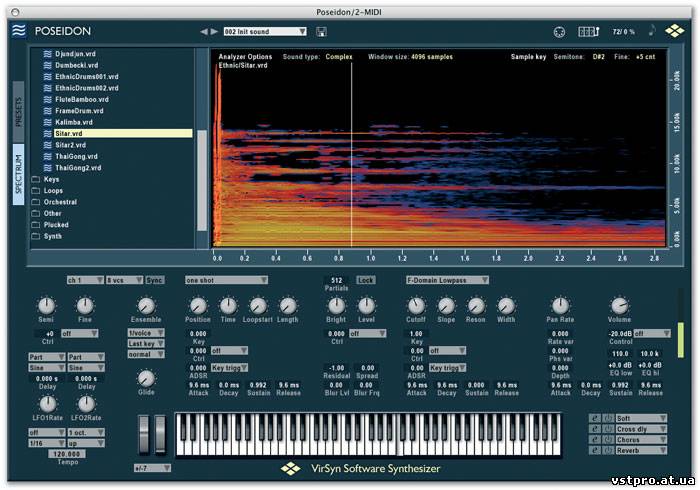Open edit button for the Reverb effect
The width and height of the screenshot is (700, 490).
(x=595, y=450)
